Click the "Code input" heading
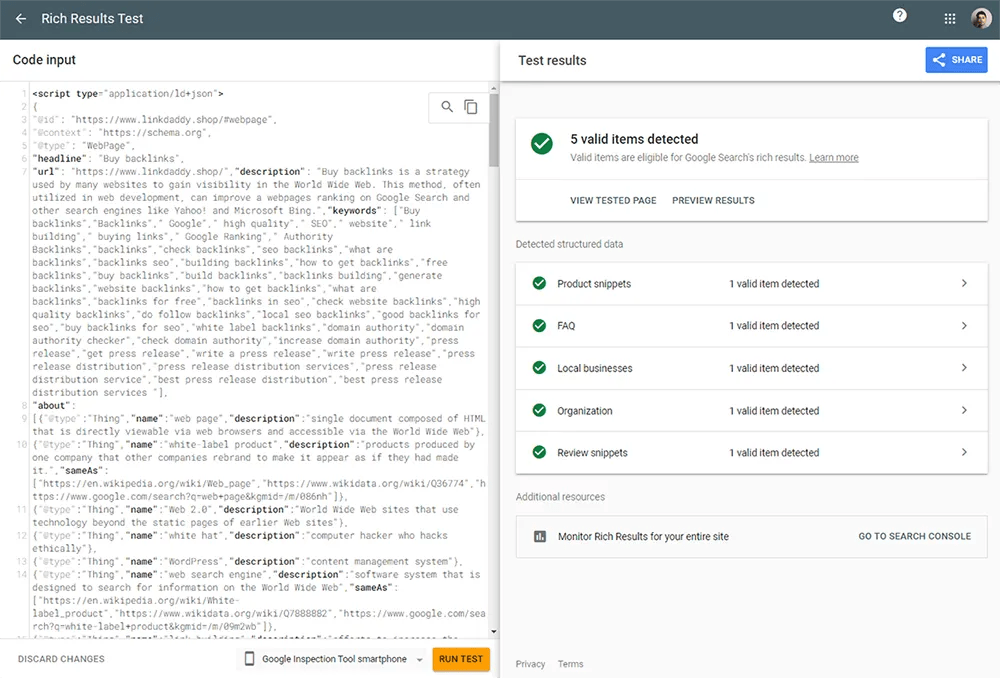Viewport: 1000px width, 678px height. 44,59
